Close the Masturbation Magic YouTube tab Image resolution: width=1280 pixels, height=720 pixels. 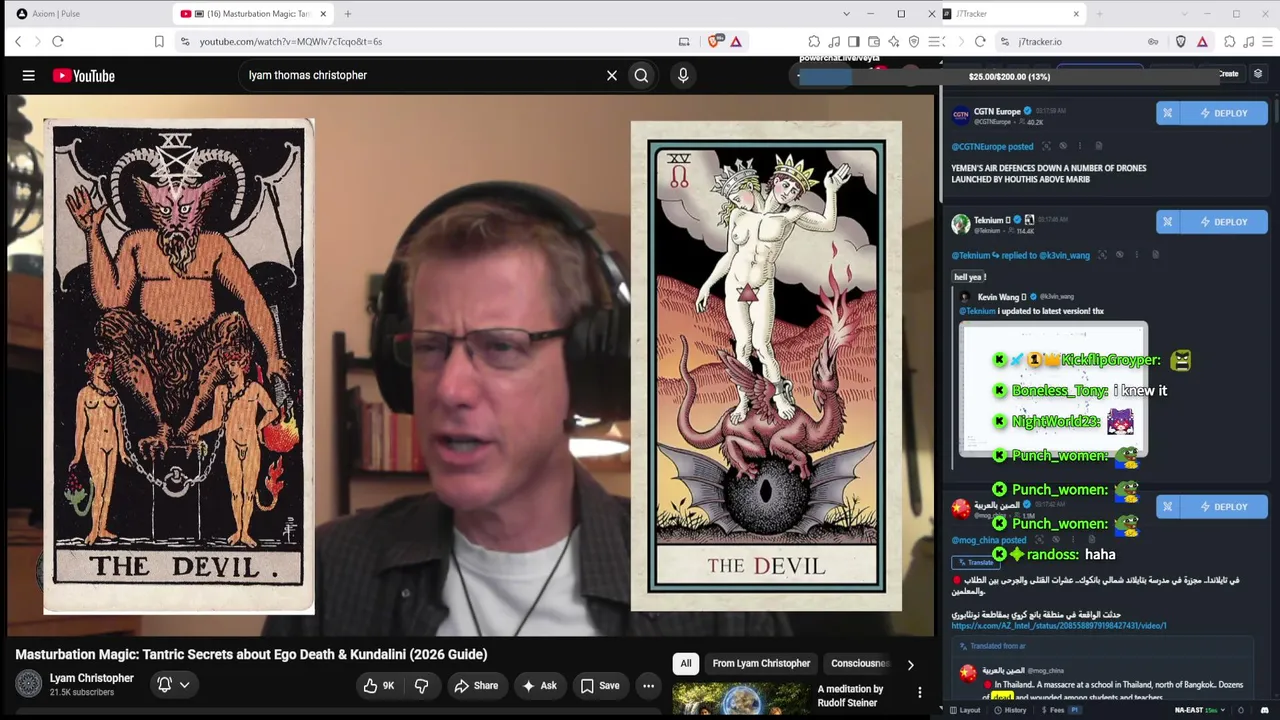[x=323, y=14]
